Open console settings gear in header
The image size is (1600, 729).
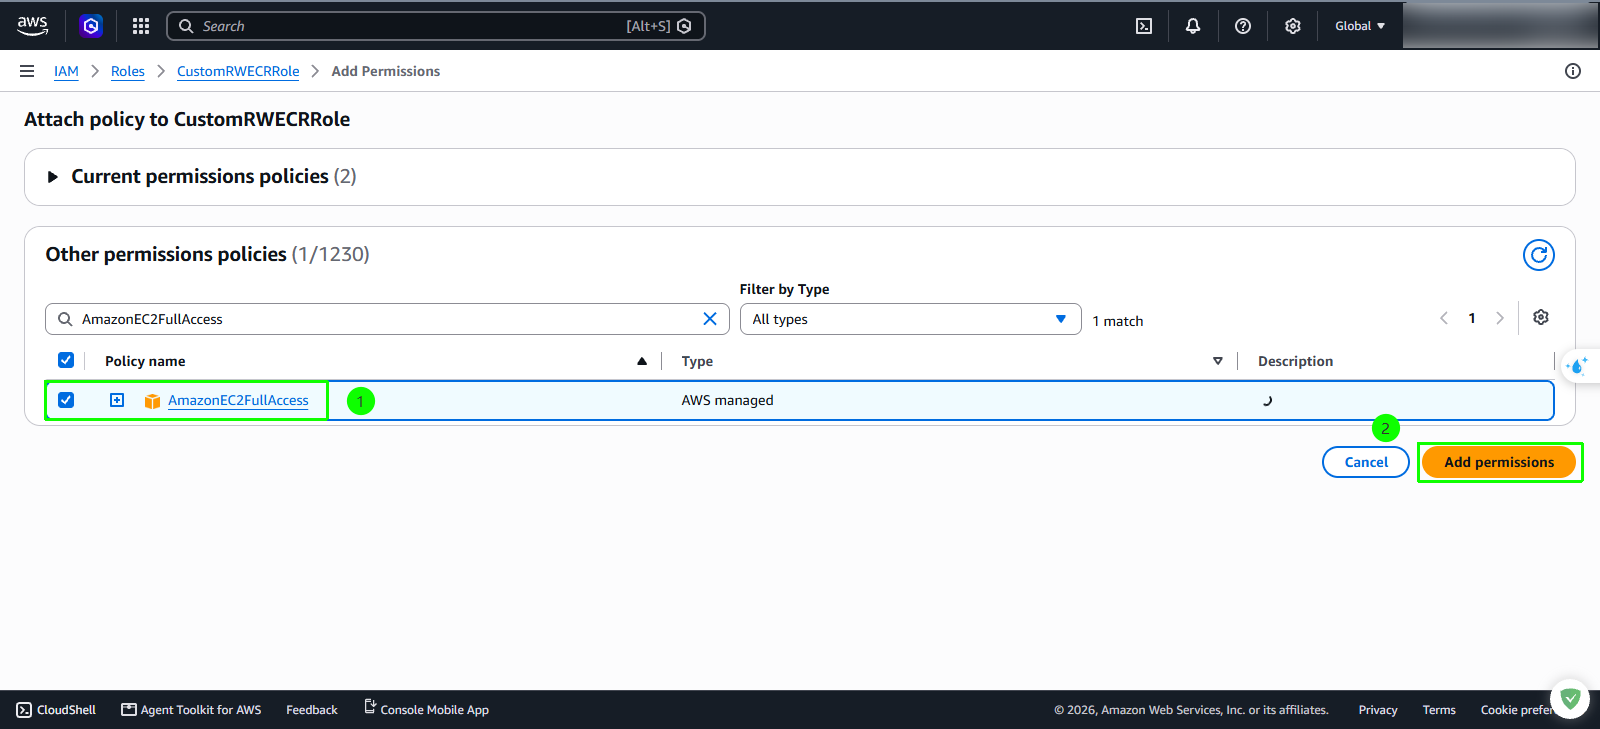pos(1293,26)
